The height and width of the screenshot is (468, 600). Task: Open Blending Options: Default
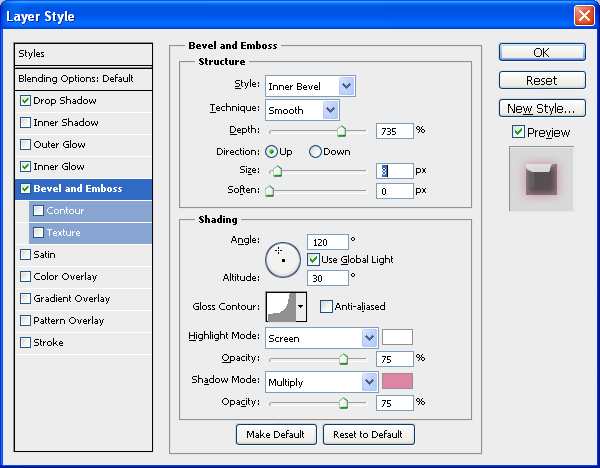coord(83,79)
